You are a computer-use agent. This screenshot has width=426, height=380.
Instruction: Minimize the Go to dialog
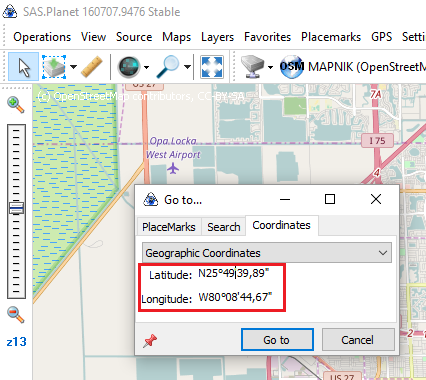[285, 199]
